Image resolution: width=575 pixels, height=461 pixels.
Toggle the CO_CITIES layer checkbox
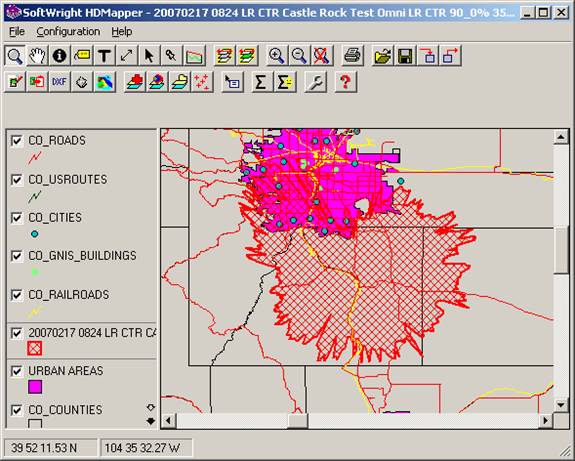coord(17,217)
